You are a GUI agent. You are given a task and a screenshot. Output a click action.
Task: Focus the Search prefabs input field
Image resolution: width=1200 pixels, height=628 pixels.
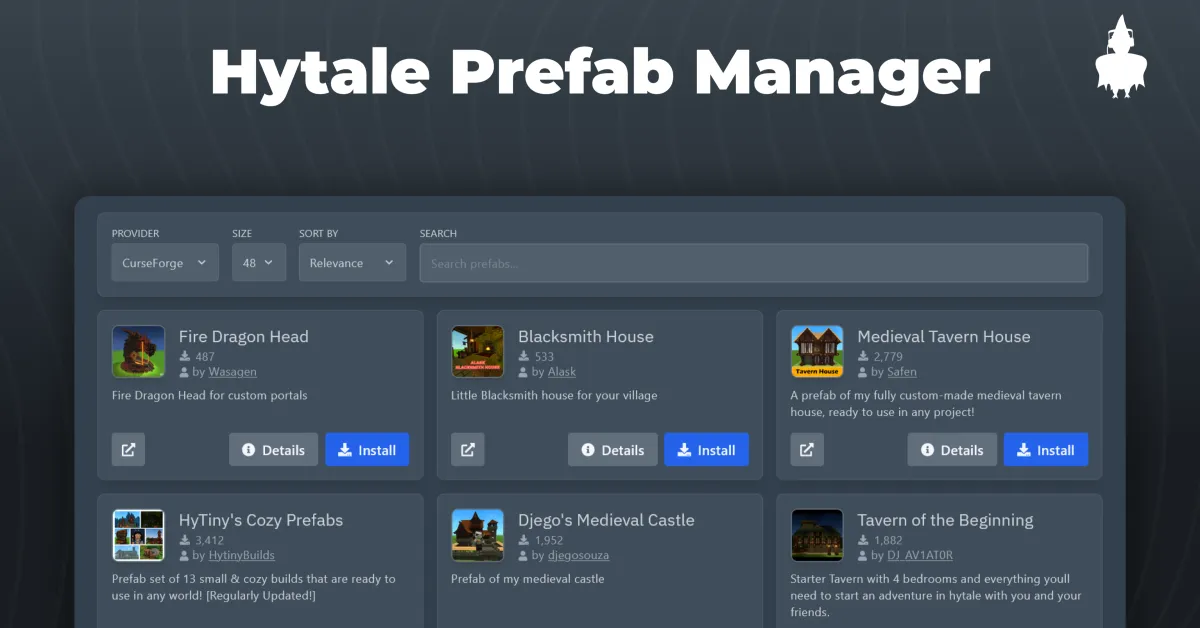pos(753,263)
